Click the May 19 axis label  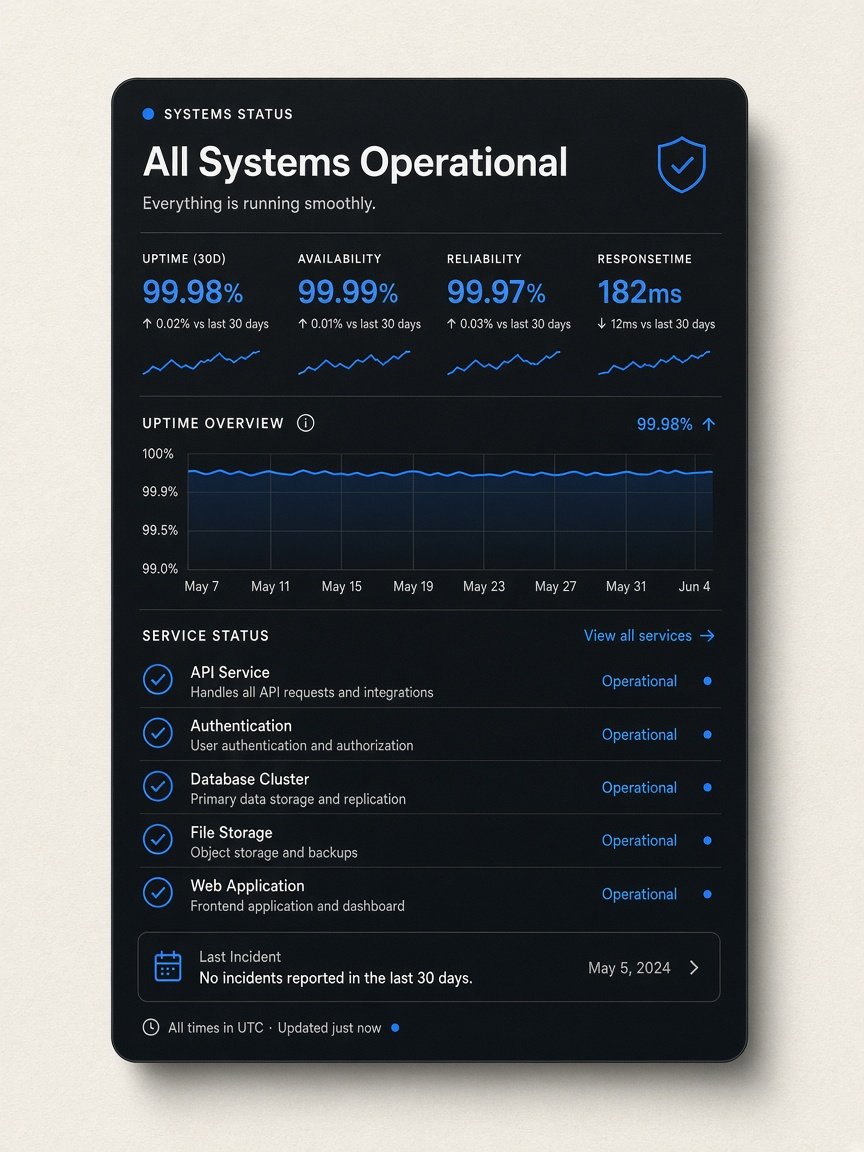[x=413, y=586]
